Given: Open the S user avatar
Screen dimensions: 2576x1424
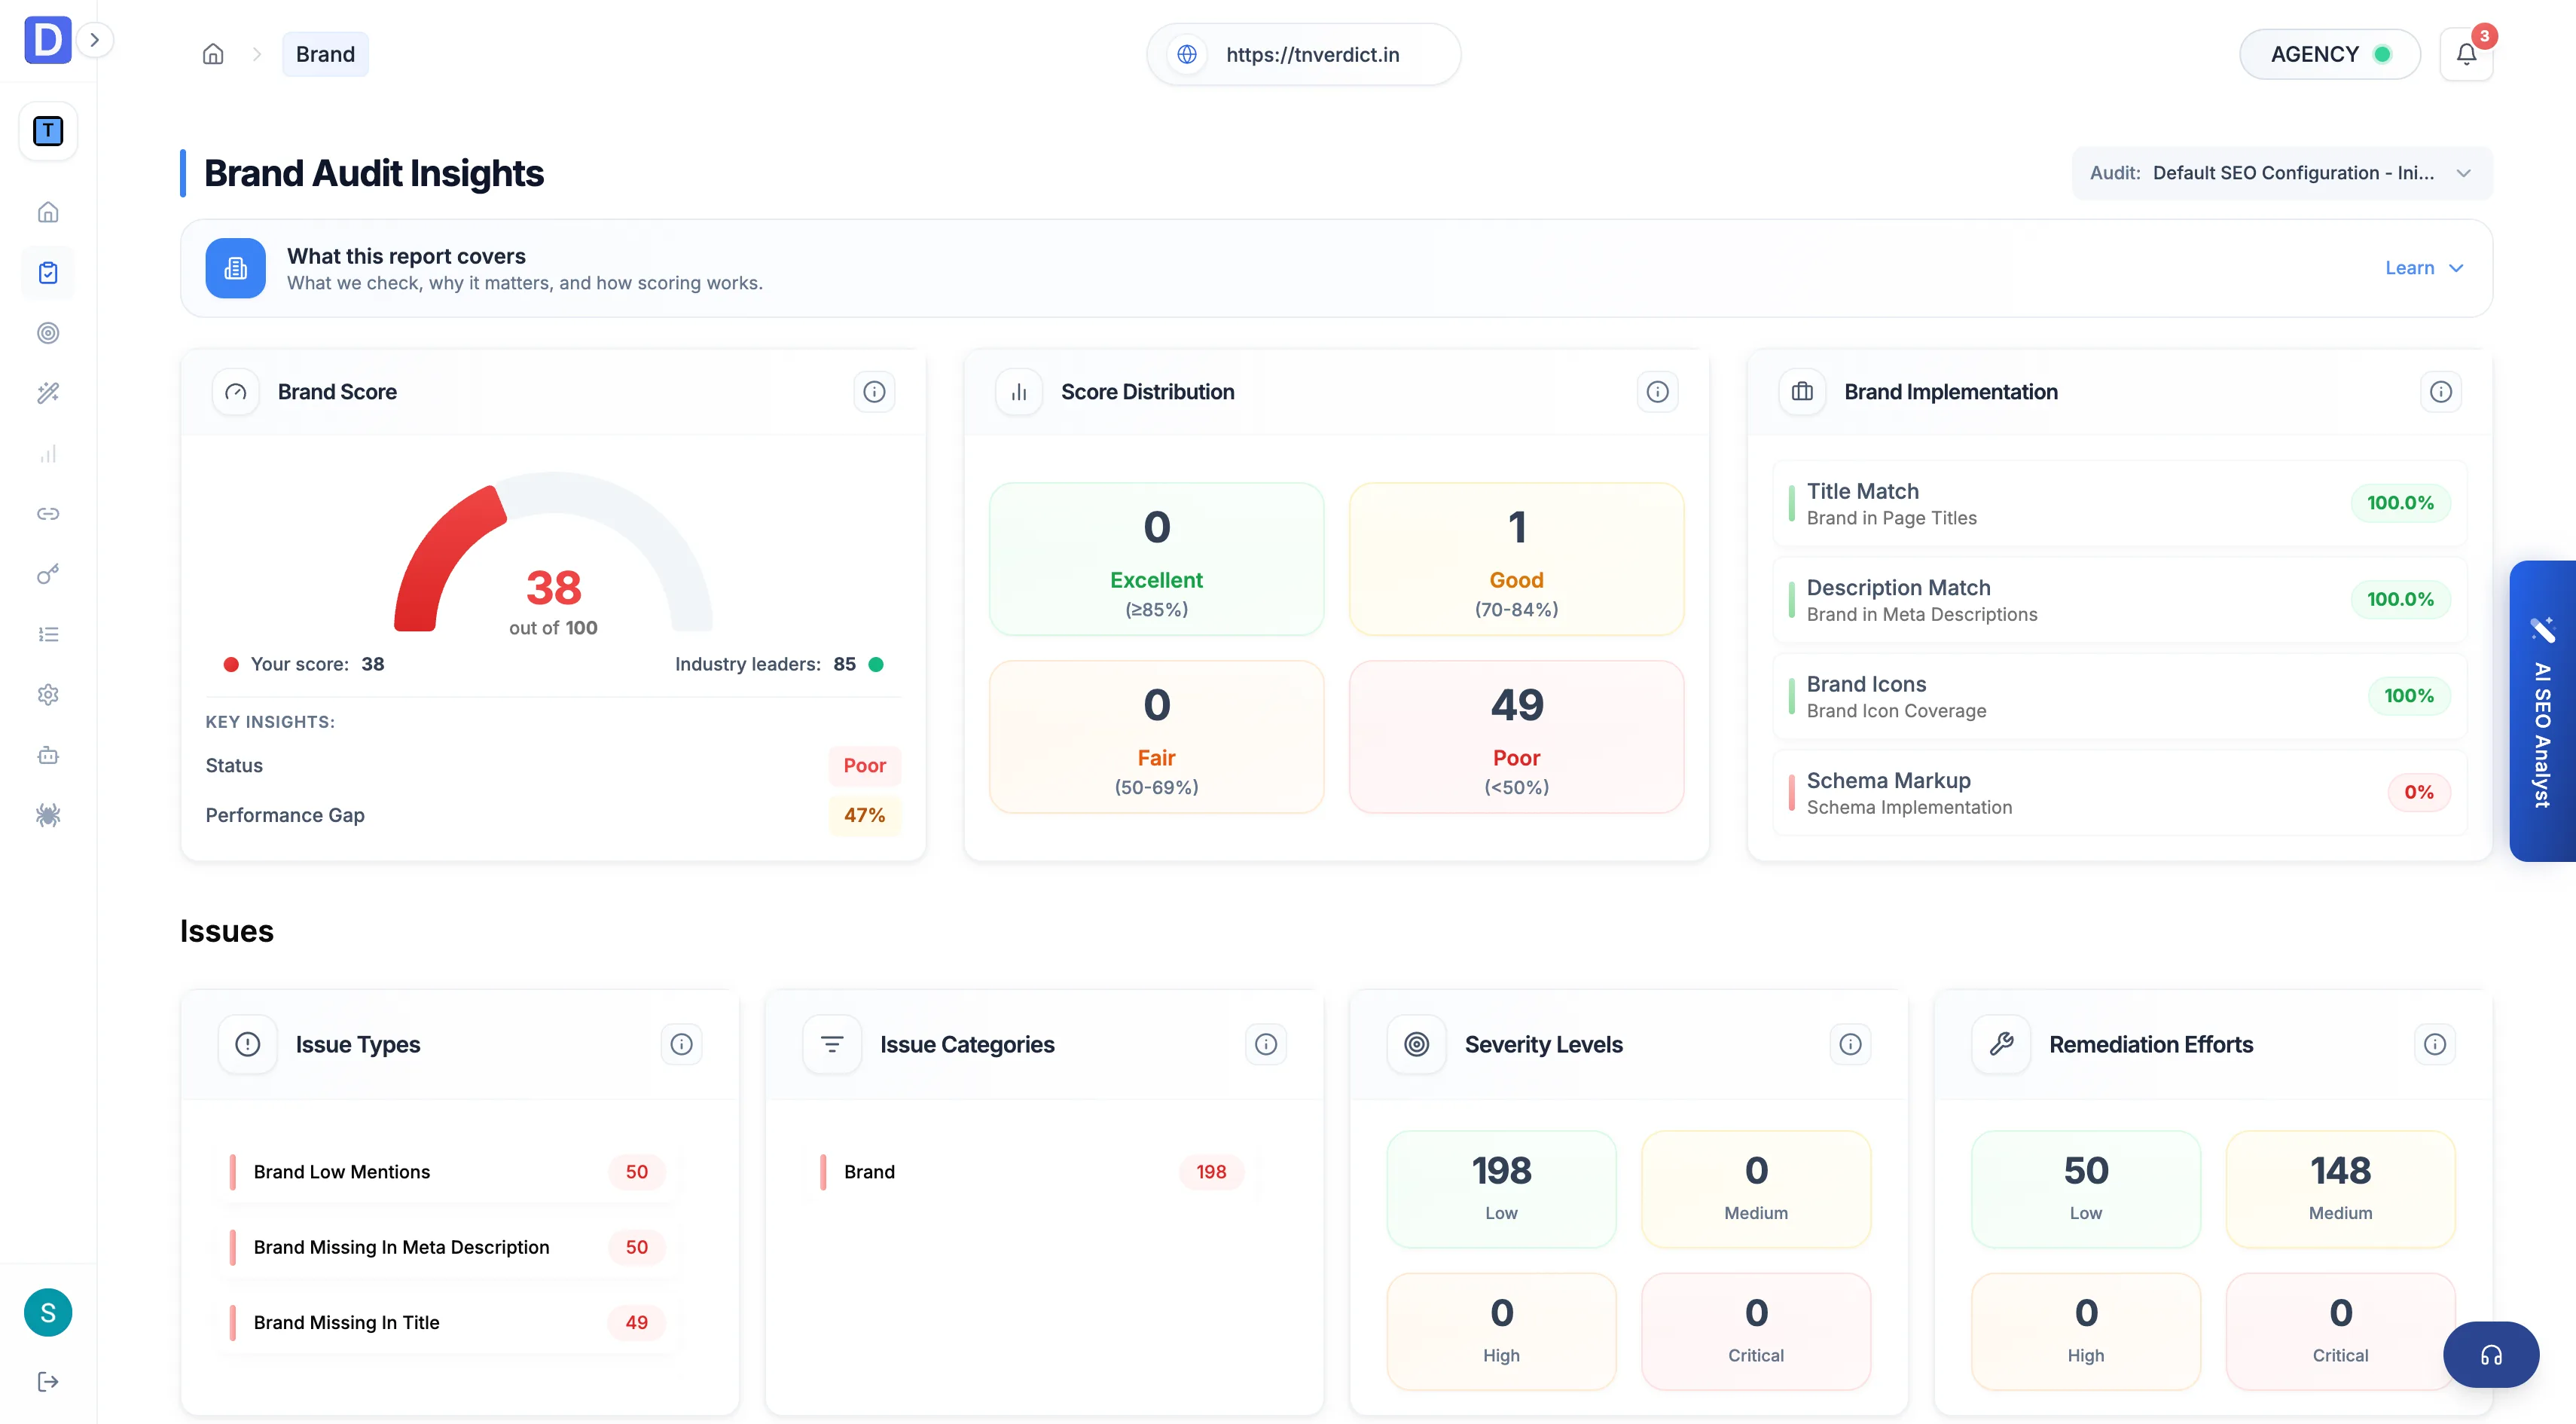Looking at the screenshot, I should (48, 1313).
